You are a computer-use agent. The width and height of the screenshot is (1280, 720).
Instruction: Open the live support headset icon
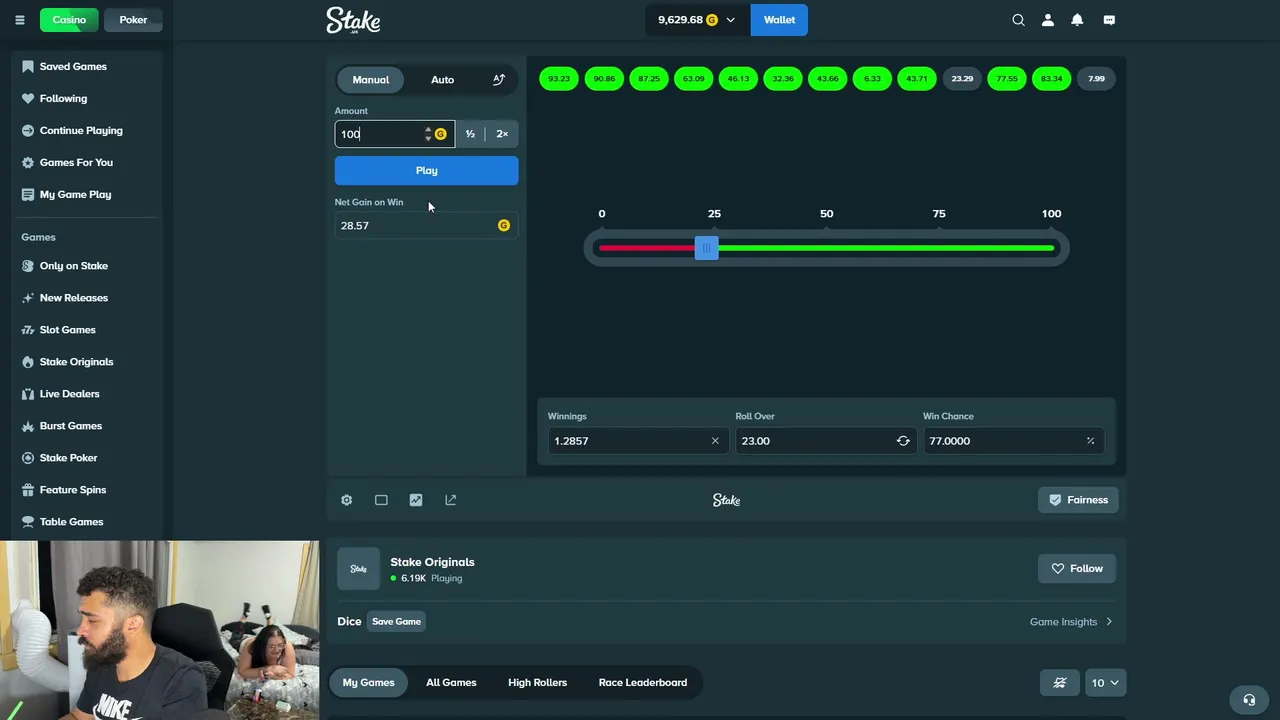click(1249, 700)
